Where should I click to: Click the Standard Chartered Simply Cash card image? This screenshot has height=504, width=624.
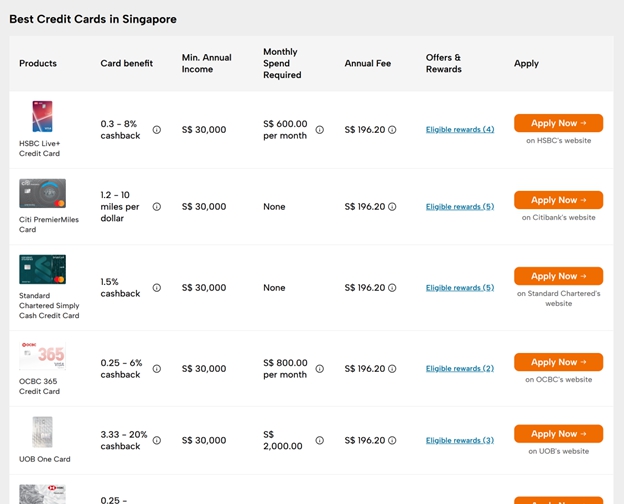43,270
